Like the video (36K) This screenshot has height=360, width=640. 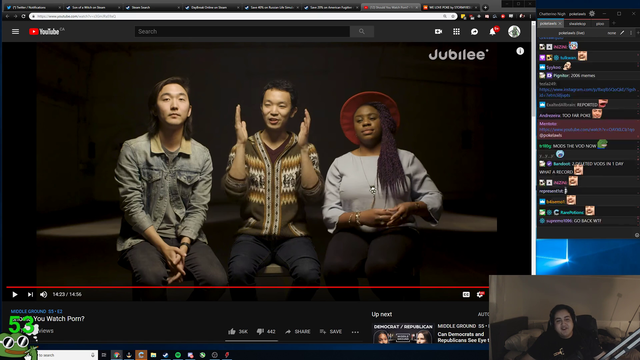tap(238, 331)
